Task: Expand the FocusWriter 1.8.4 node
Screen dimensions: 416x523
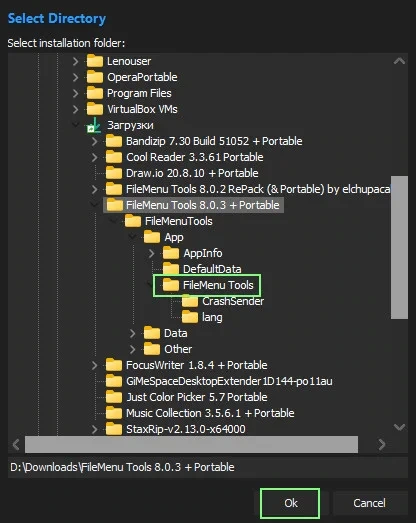Action: click(x=95, y=366)
